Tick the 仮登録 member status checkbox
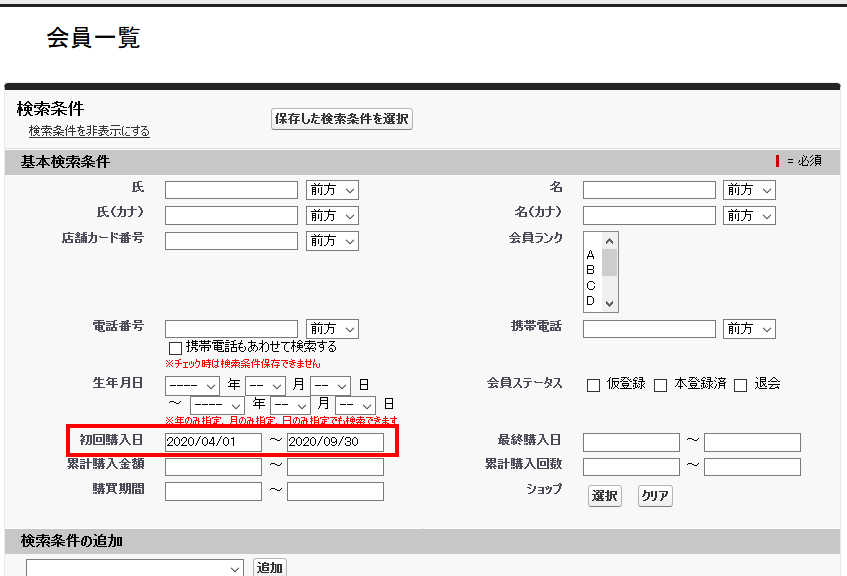 [593, 385]
